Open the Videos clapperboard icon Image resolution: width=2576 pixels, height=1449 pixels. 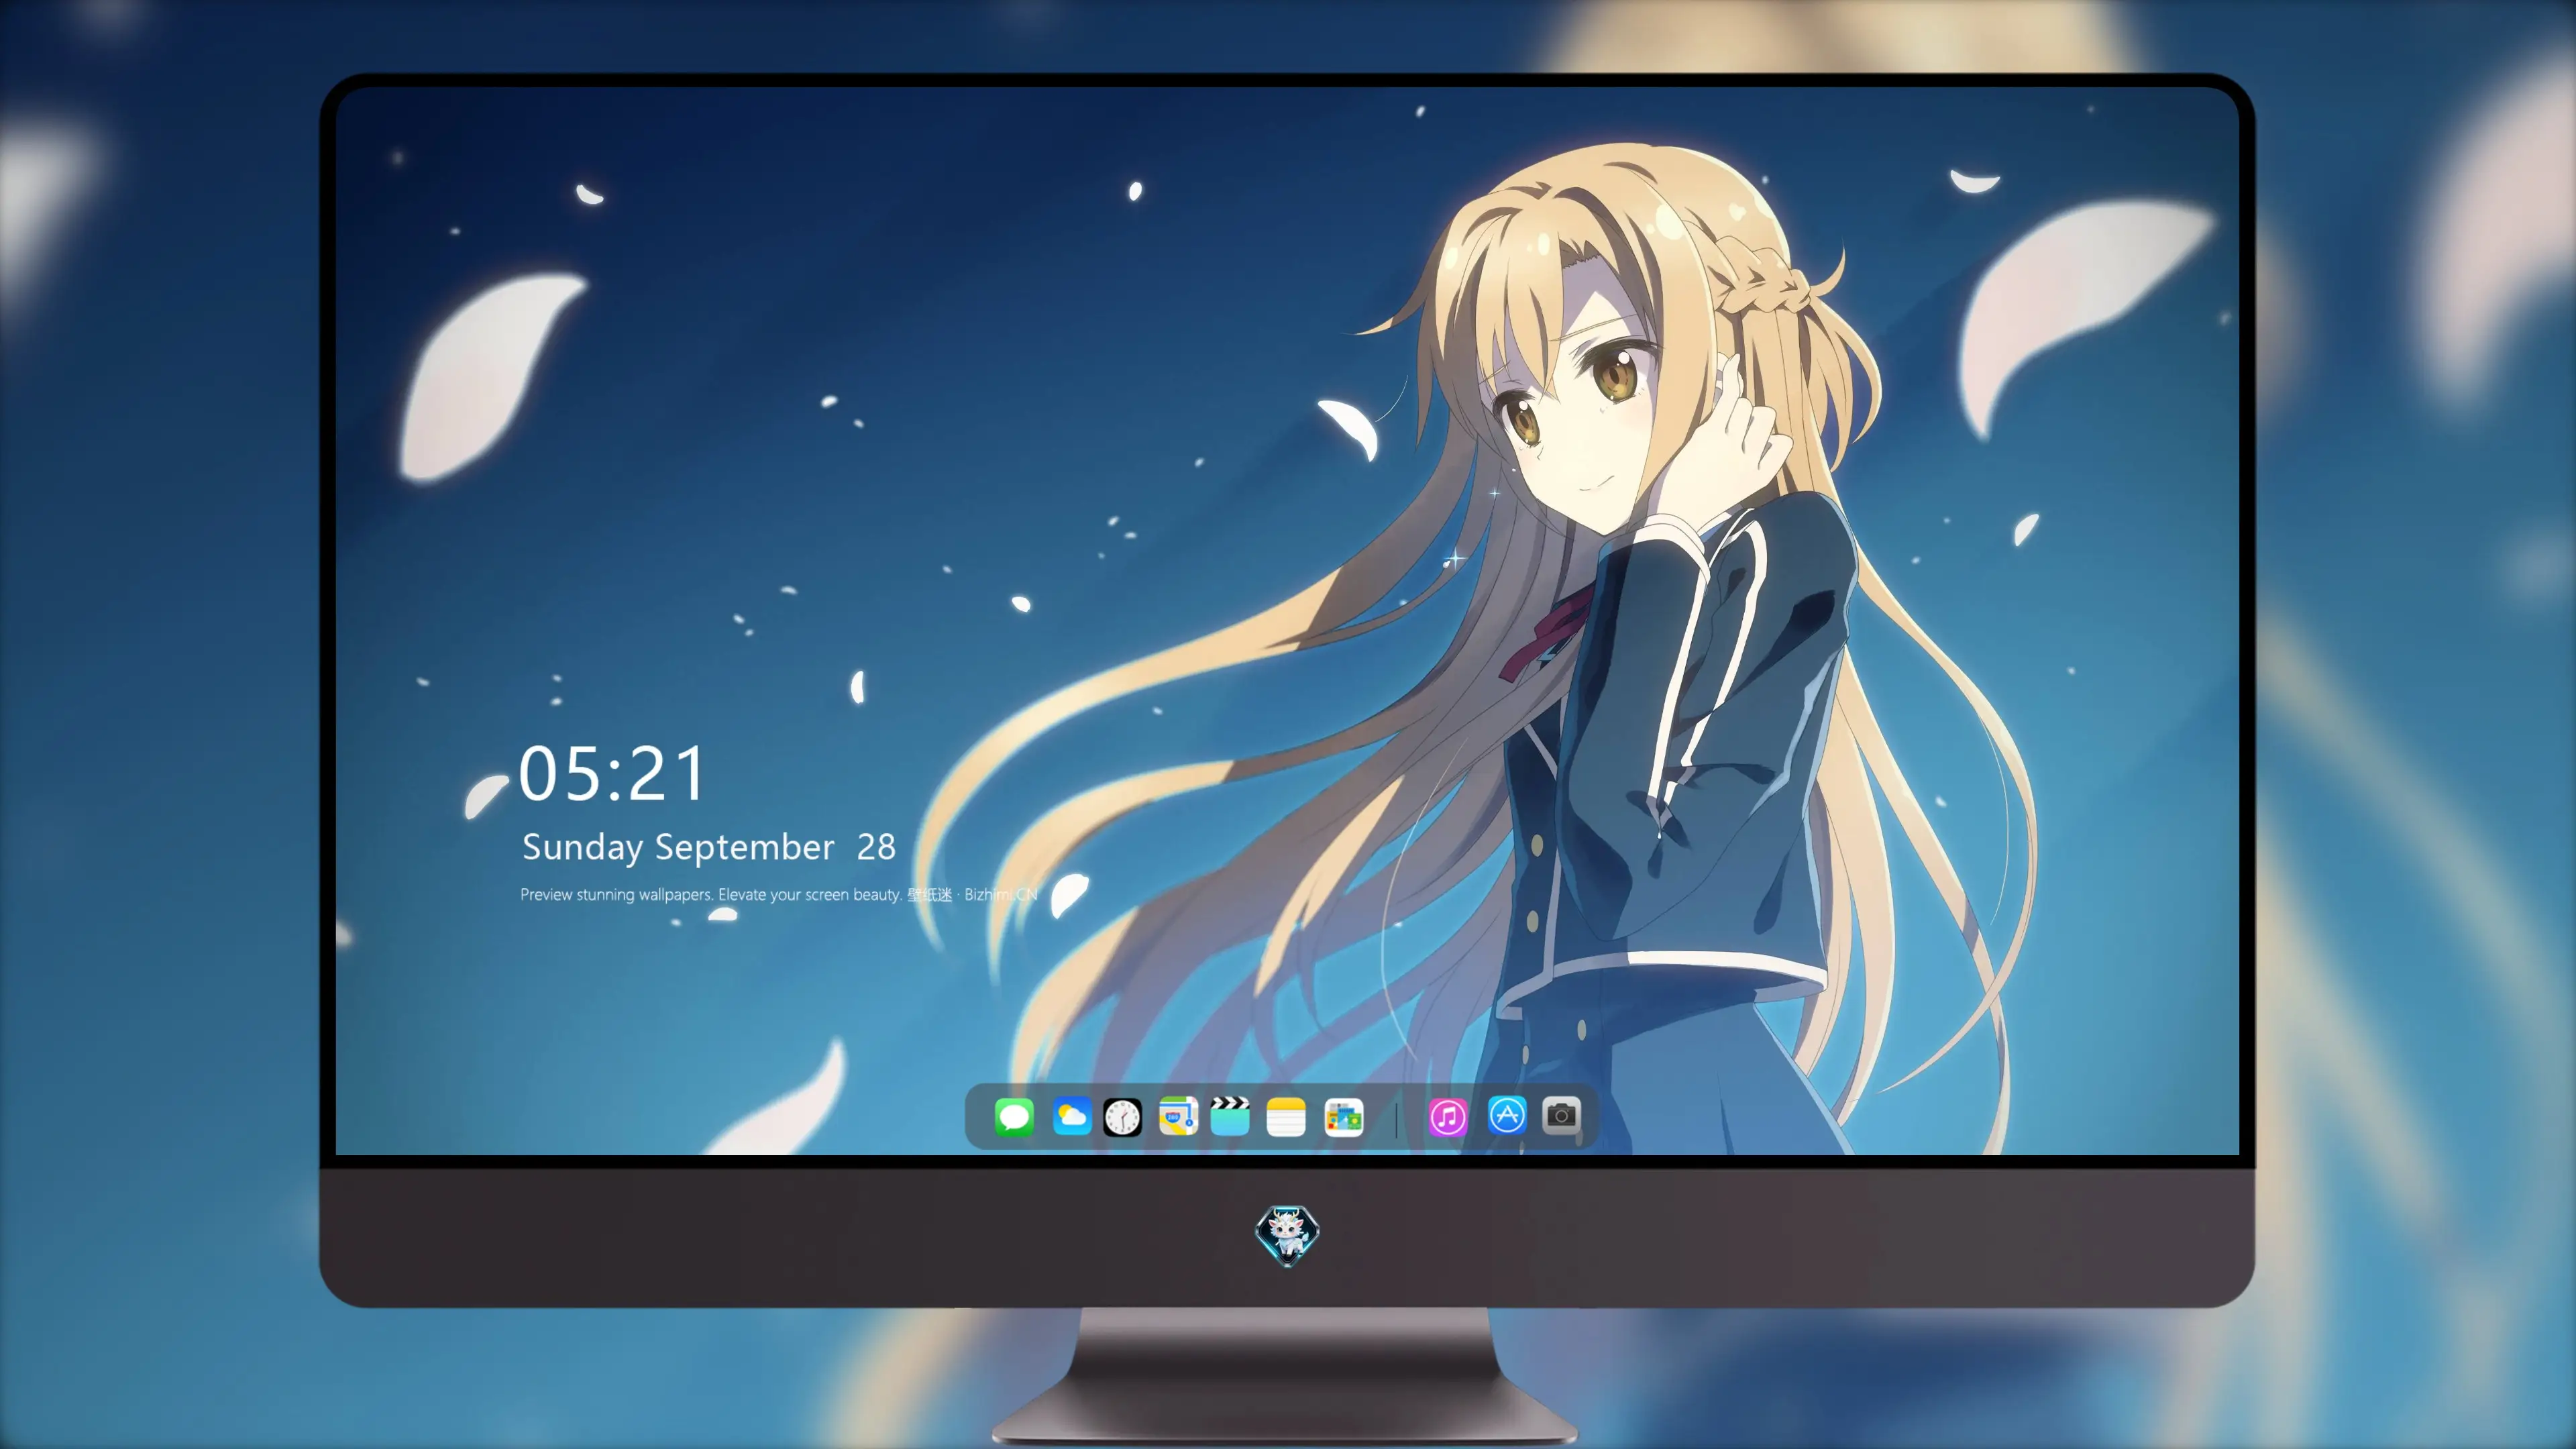click(1230, 1116)
